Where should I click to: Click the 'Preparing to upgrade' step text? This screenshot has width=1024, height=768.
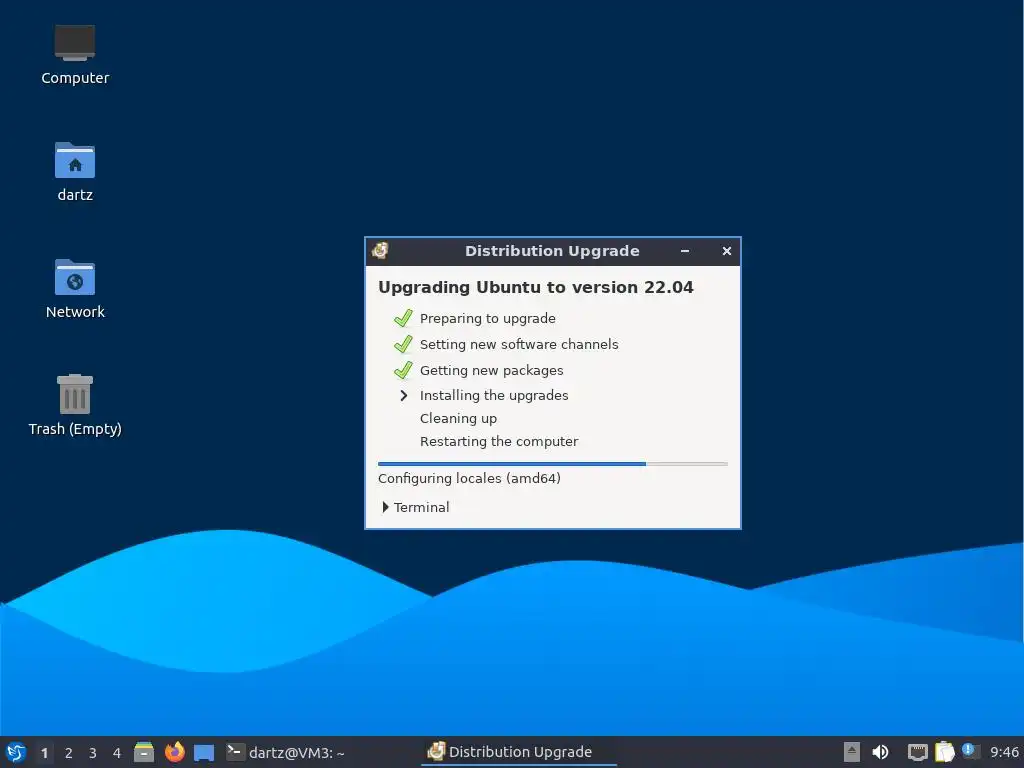[x=488, y=319]
